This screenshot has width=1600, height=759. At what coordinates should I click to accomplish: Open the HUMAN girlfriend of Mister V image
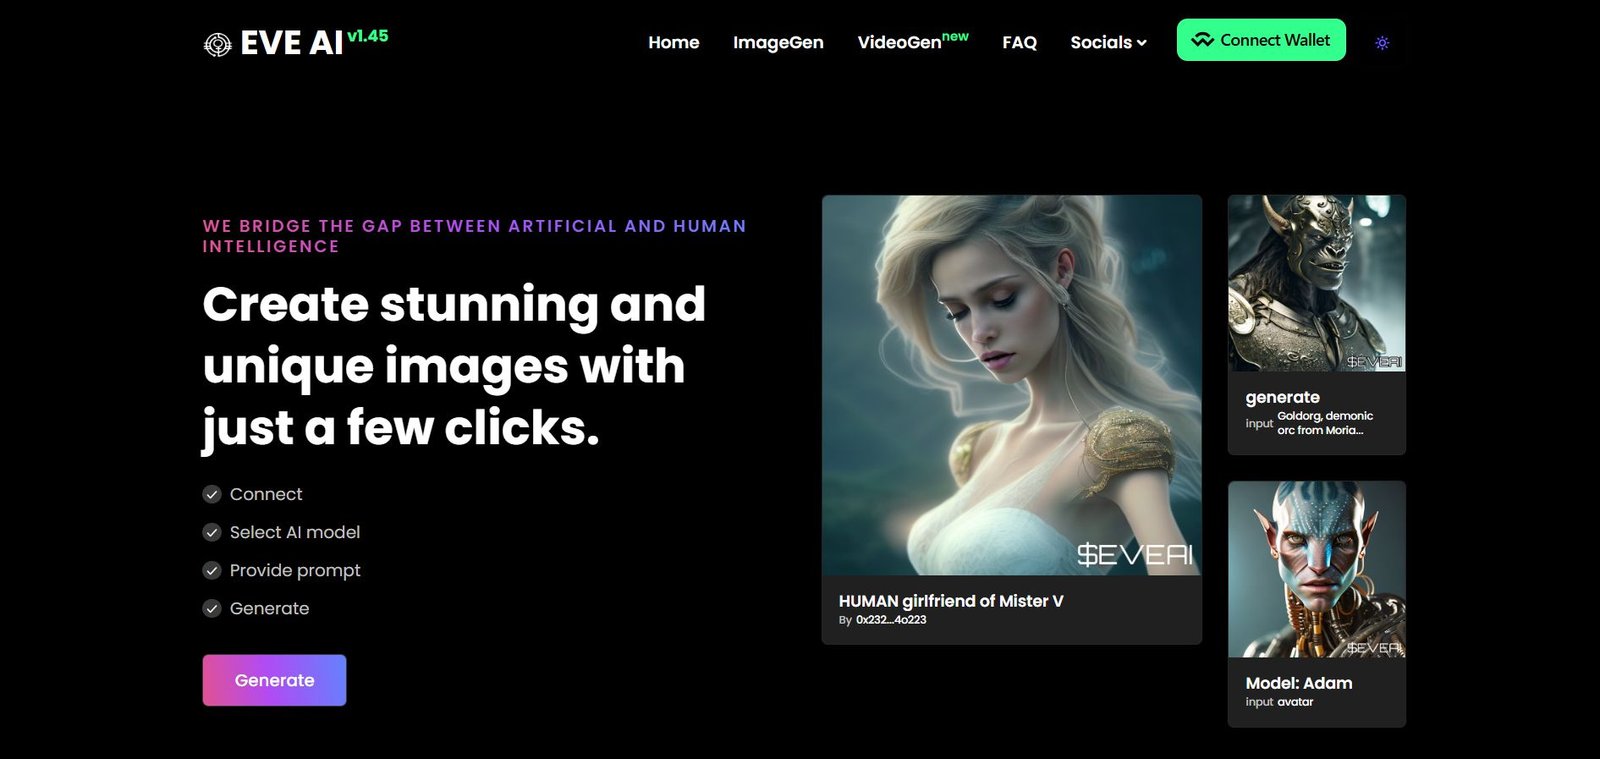1011,385
